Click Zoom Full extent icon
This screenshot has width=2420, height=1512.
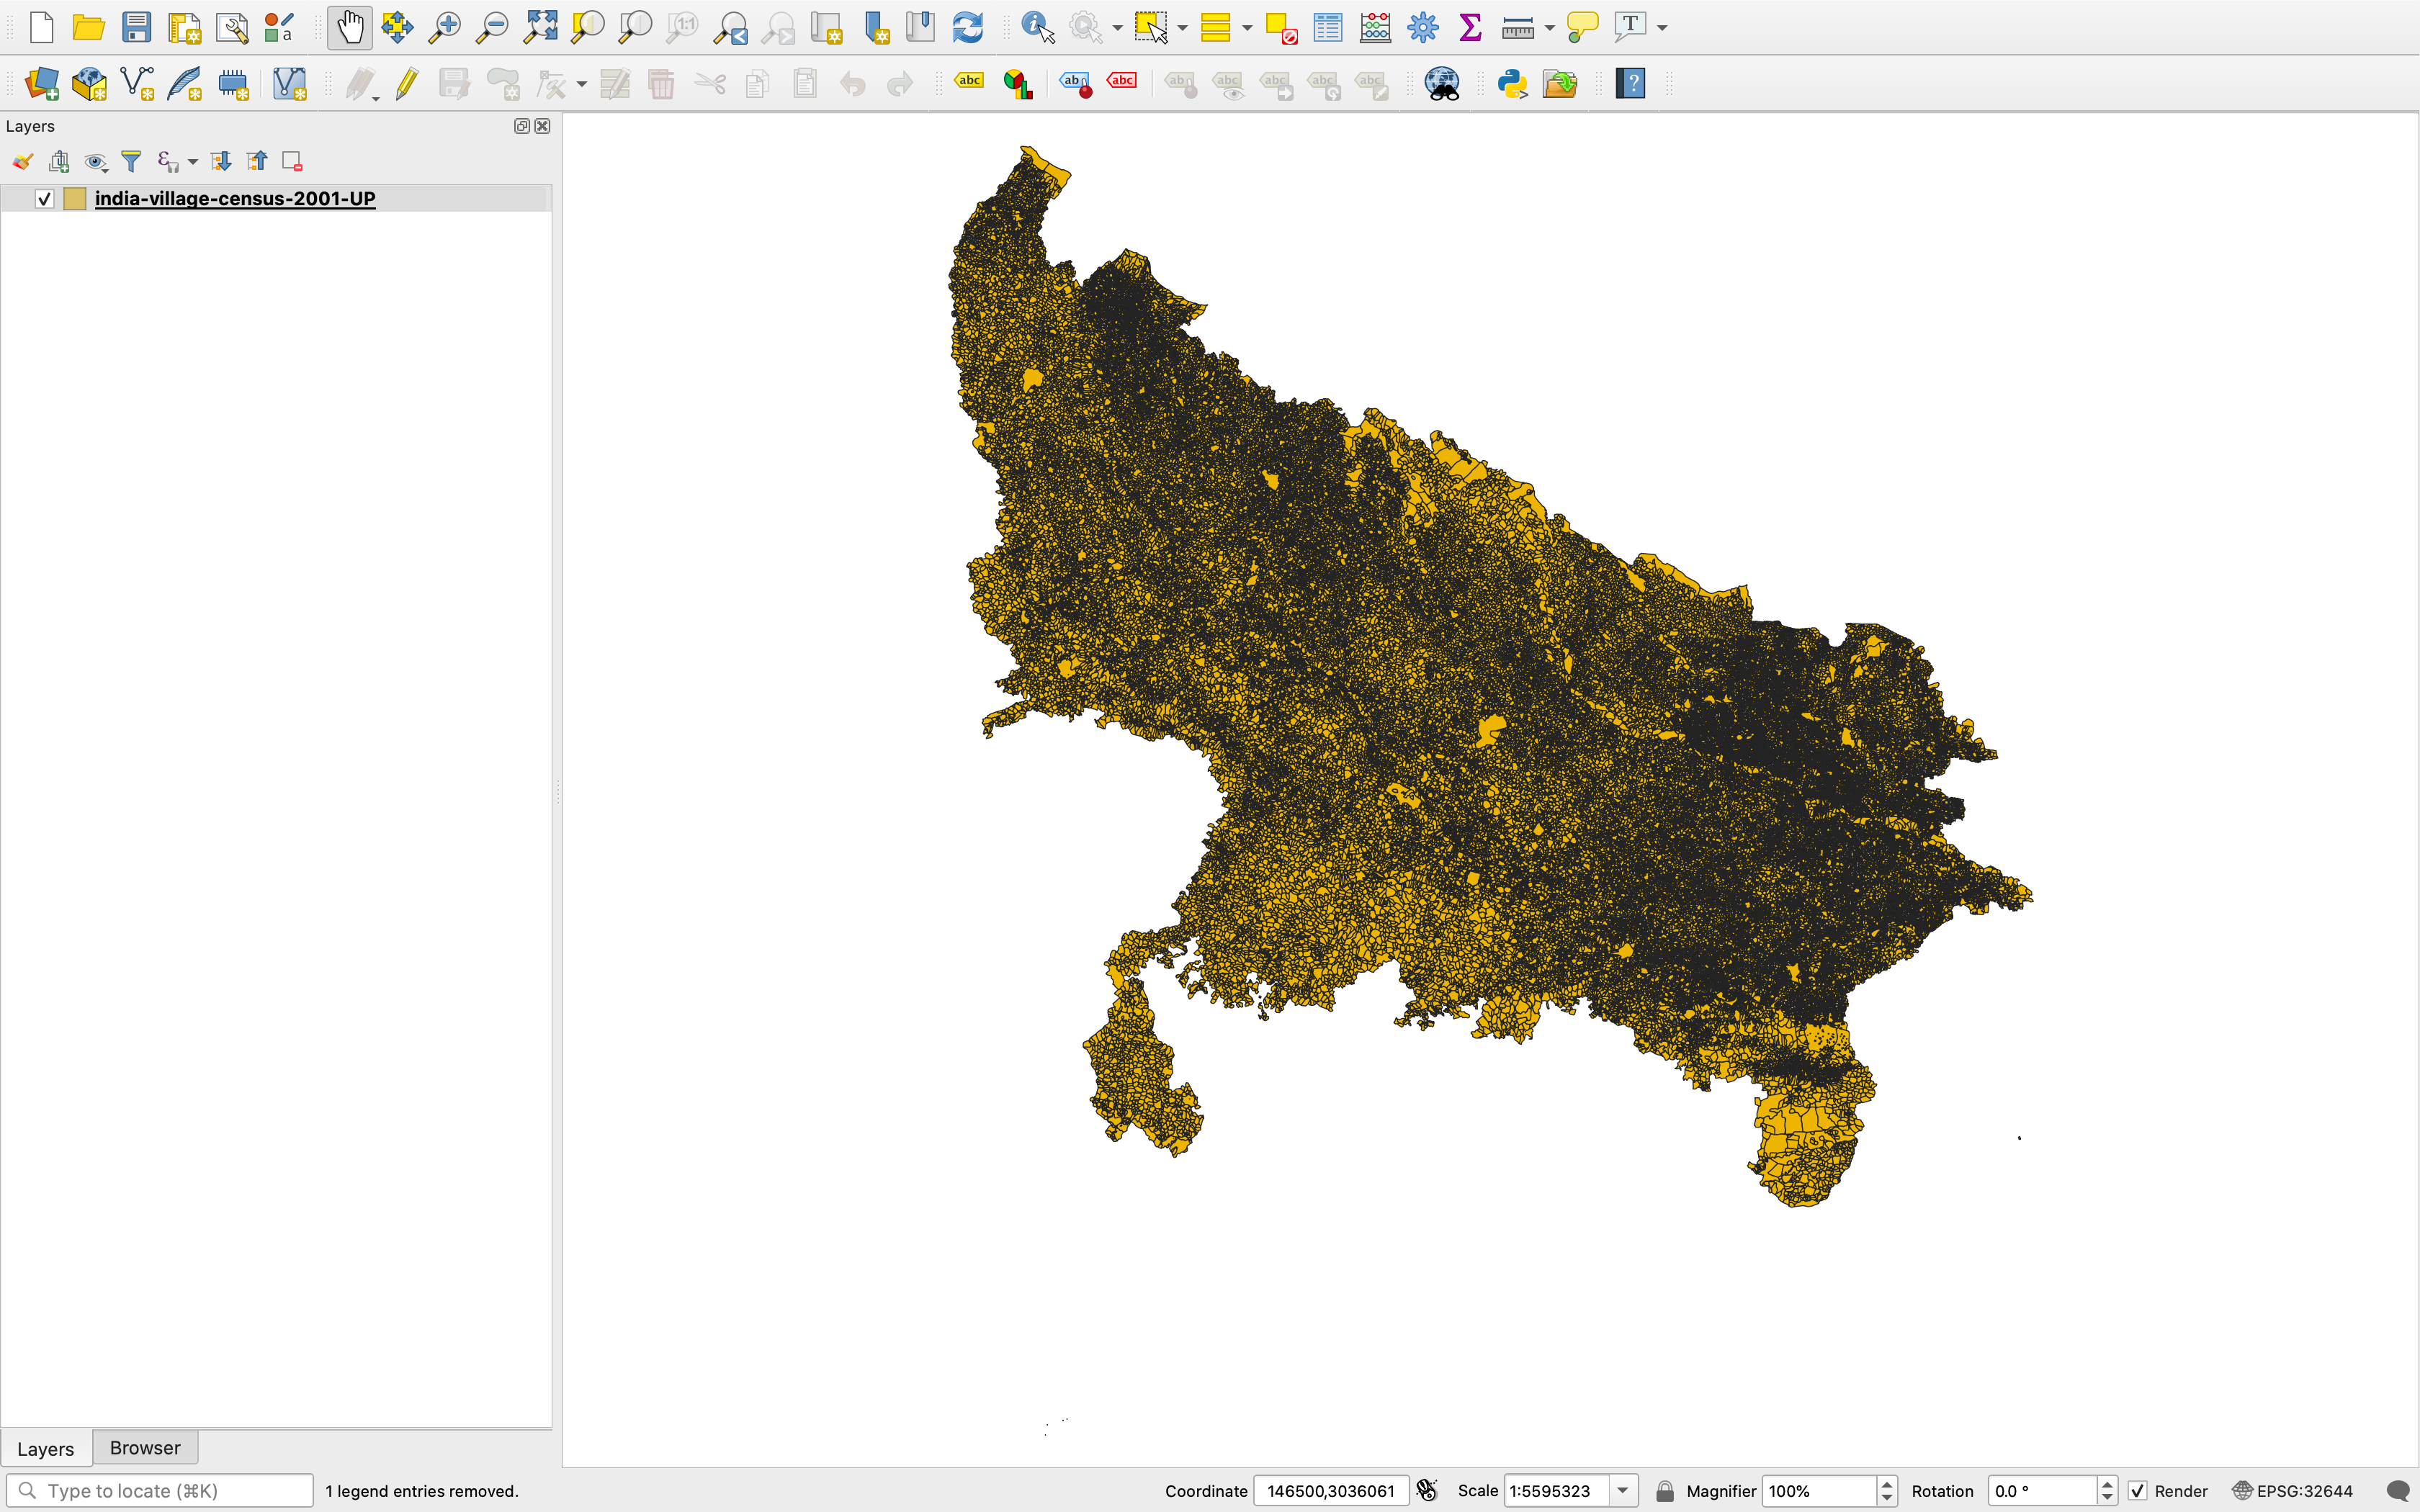pos(540,27)
